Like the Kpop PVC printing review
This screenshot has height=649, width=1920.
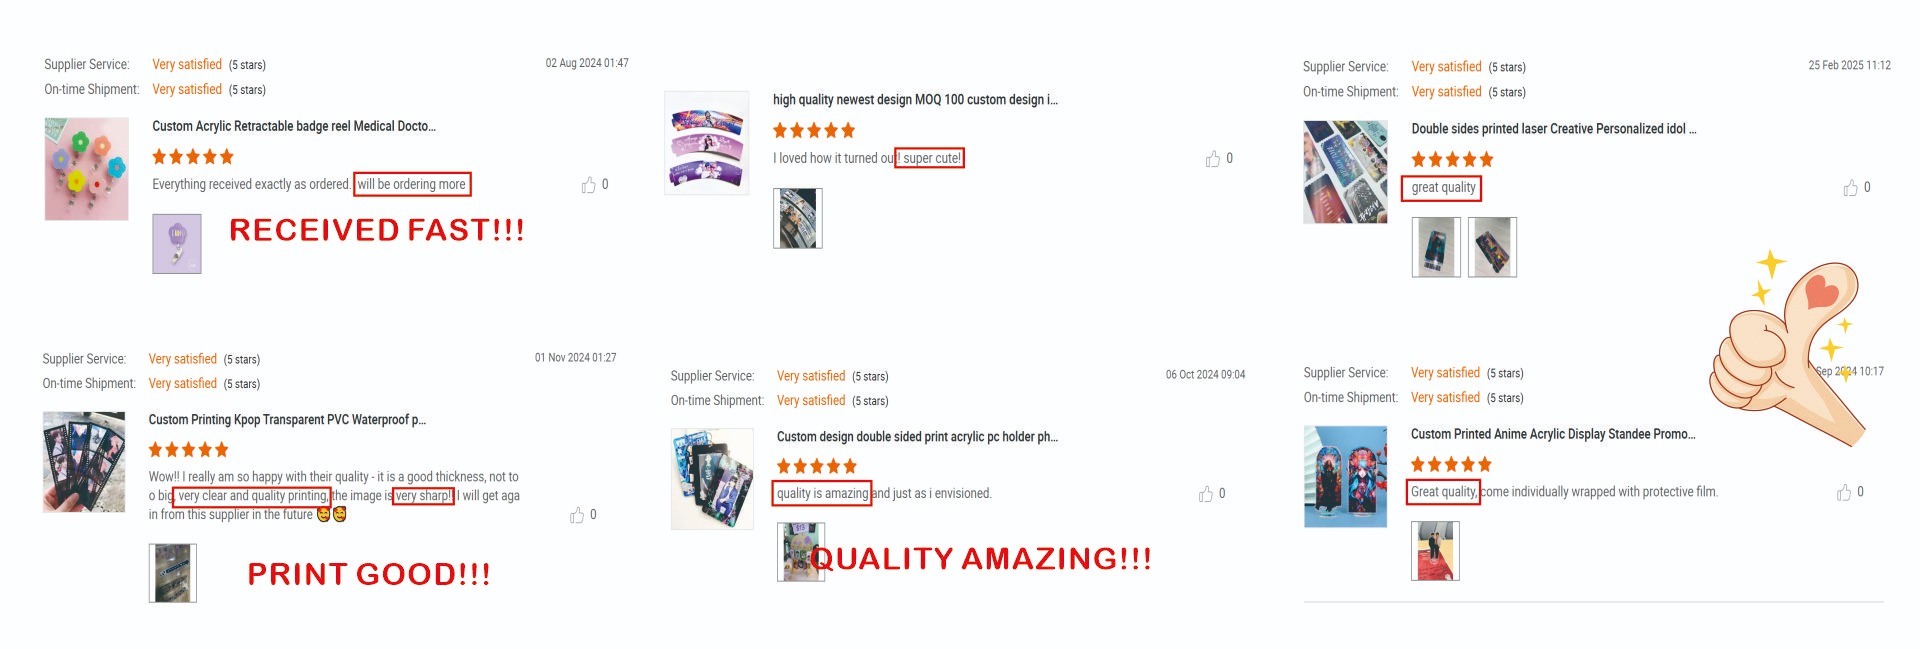(577, 515)
